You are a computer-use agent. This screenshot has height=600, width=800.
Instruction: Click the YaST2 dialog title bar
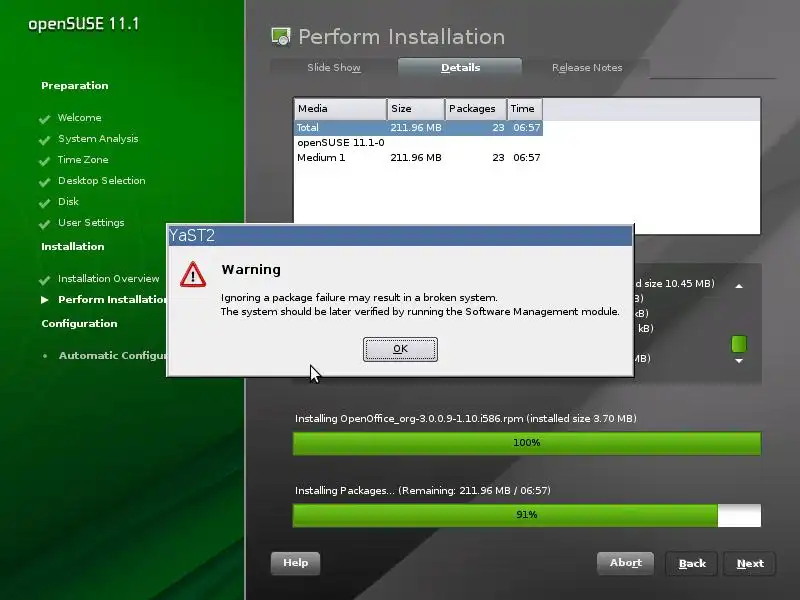(x=400, y=236)
